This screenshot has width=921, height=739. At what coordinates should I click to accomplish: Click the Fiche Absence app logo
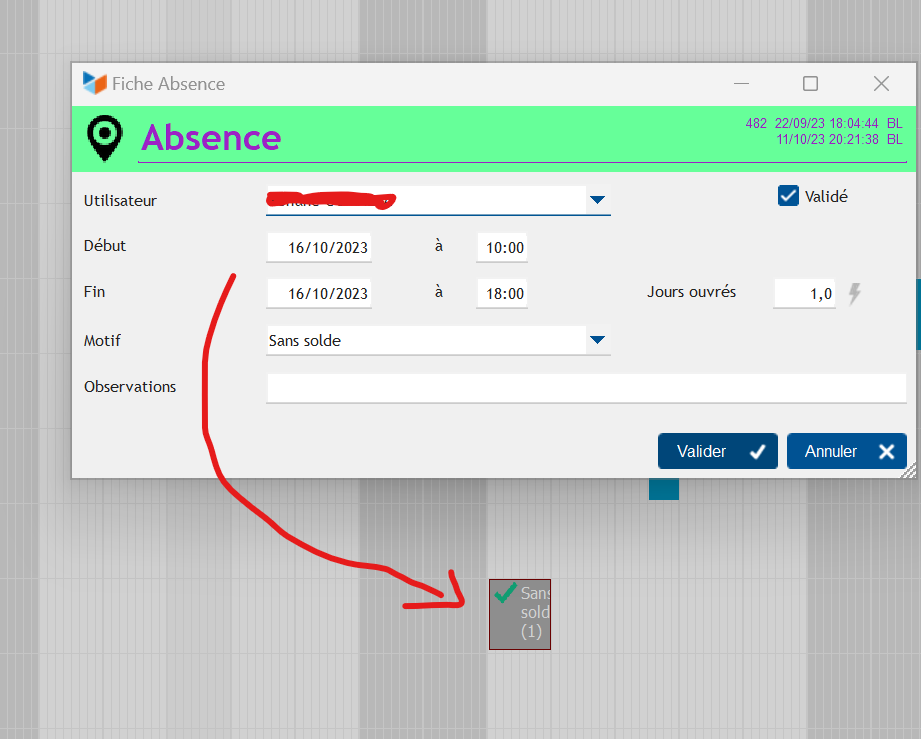[x=94, y=84]
